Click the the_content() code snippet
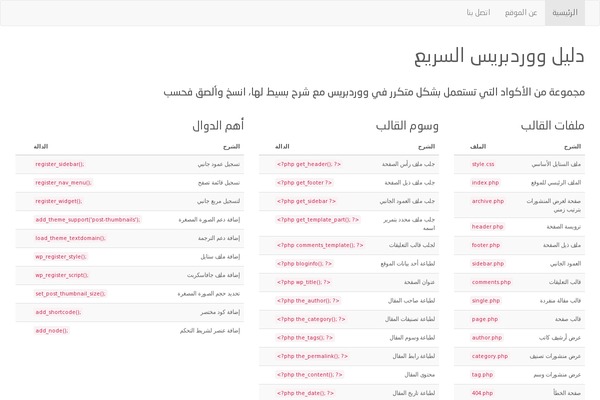600x400 pixels. pyautogui.click(x=310, y=374)
